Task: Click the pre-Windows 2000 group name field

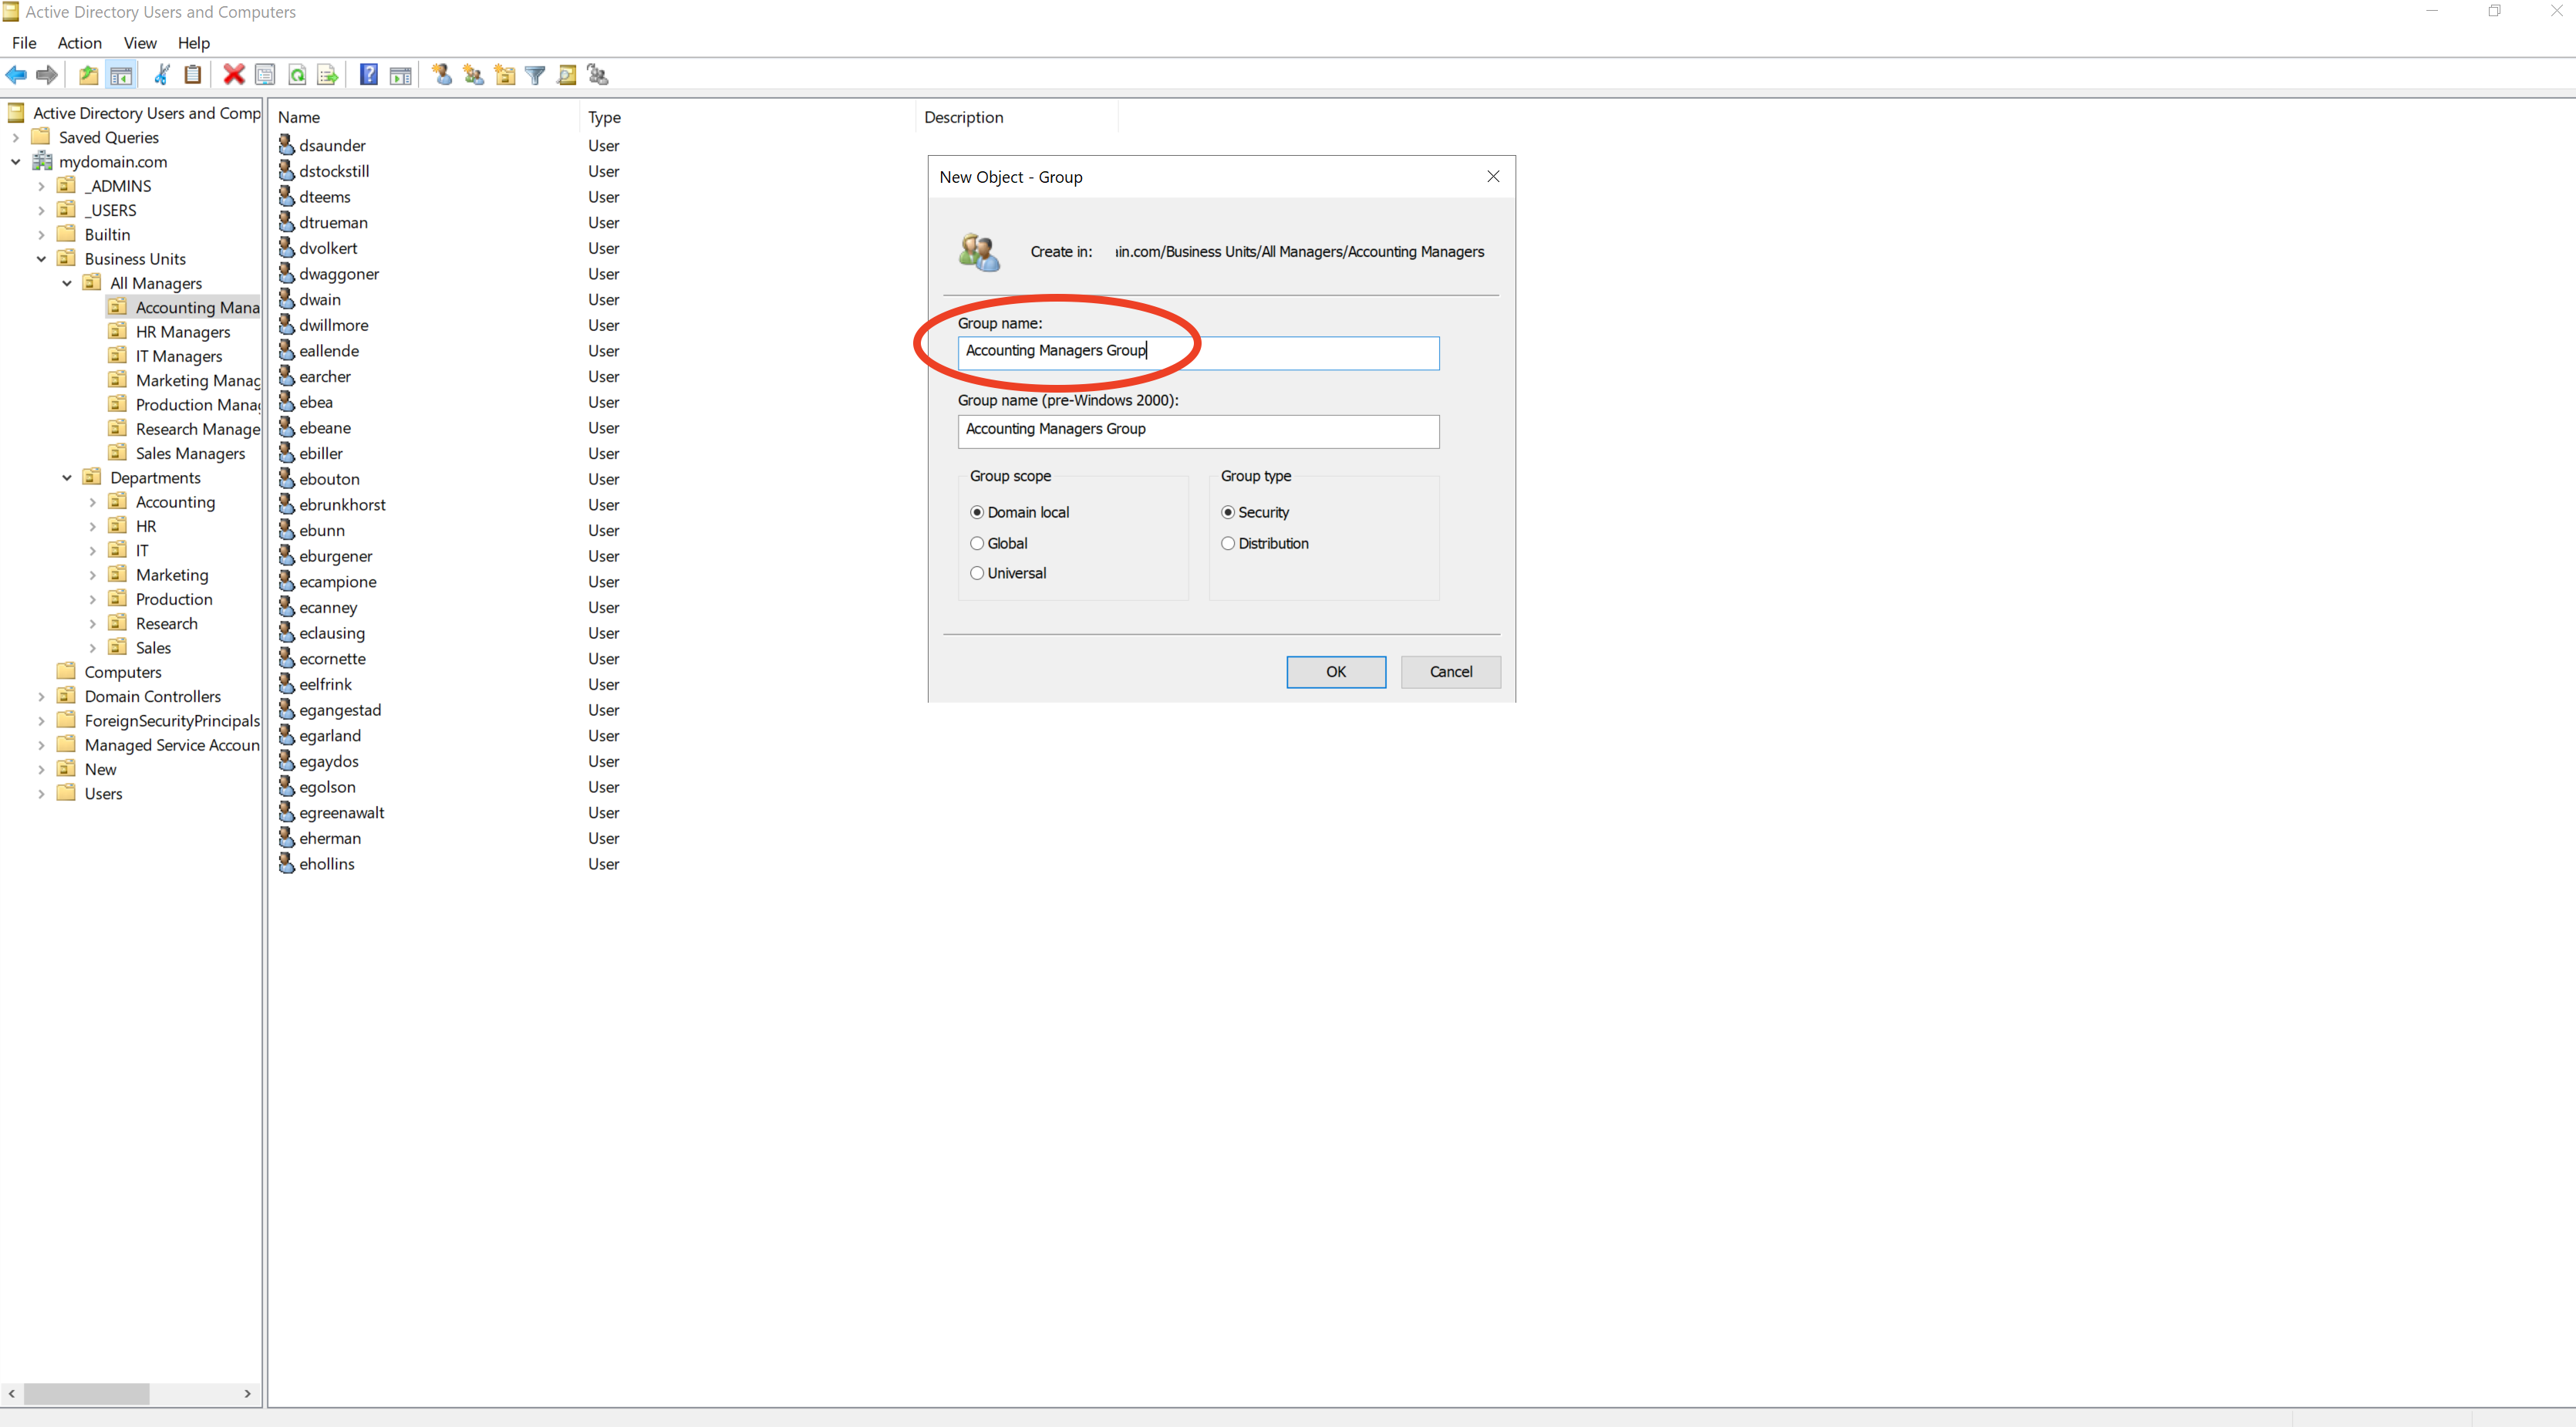Action: point(1197,430)
